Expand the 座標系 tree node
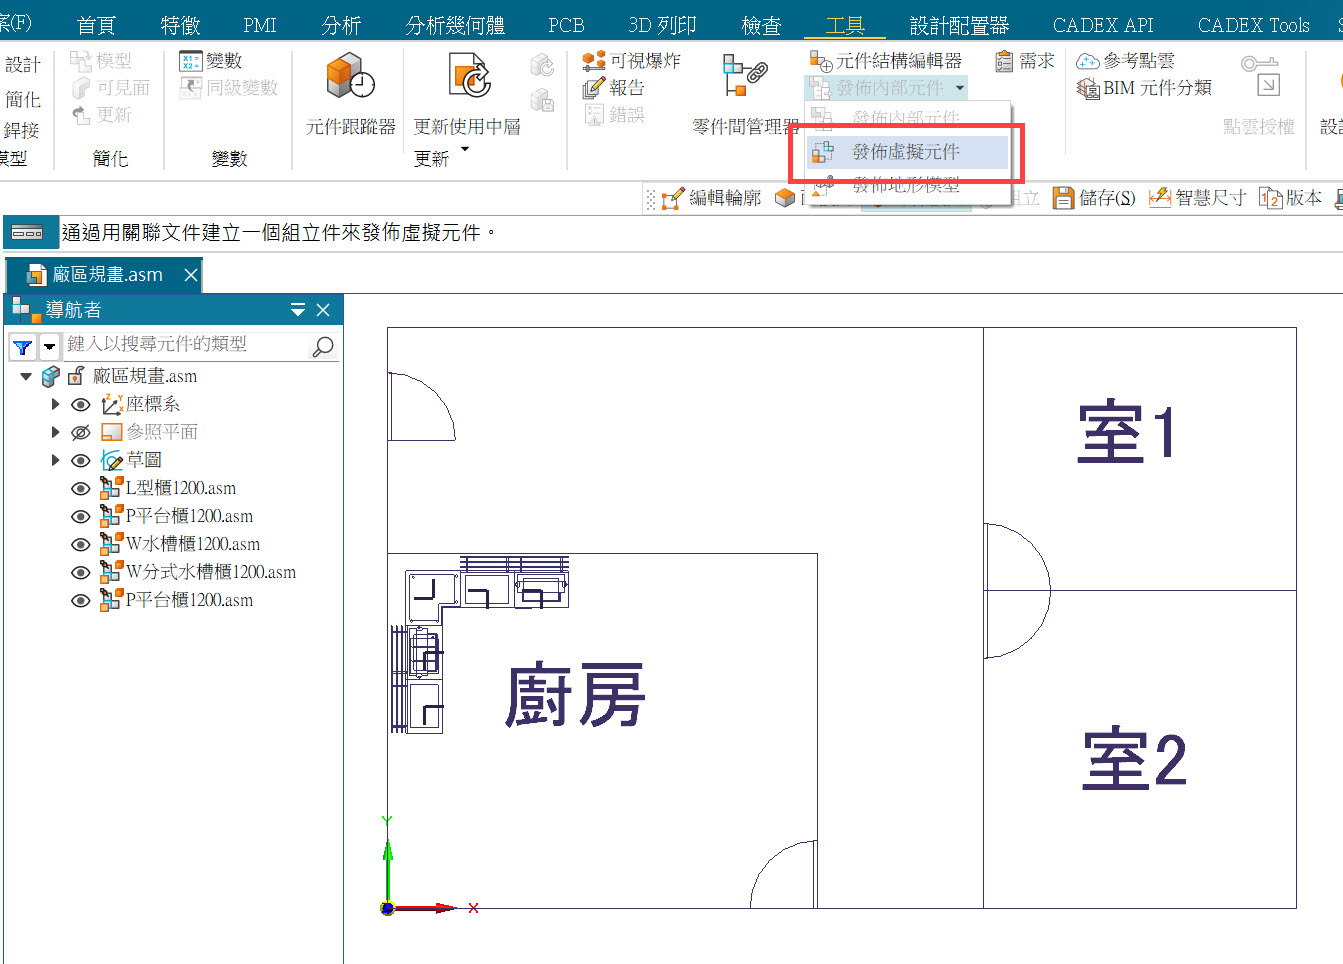The image size is (1343, 964). (56, 405)
